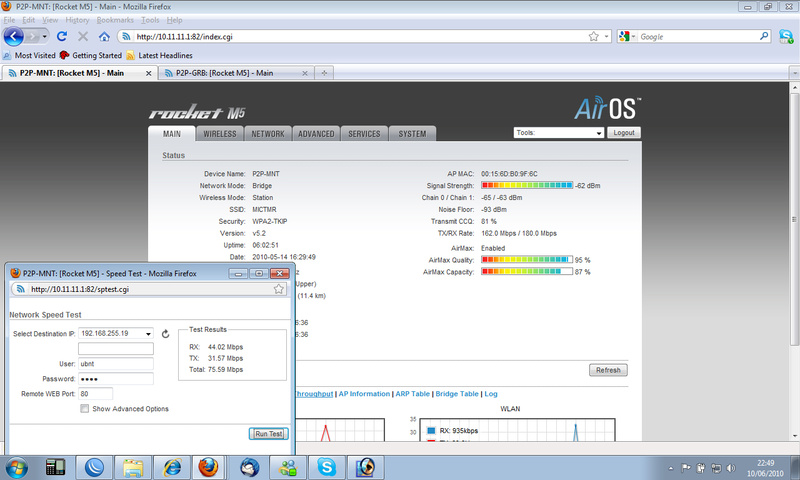The width and height of the screenshot is (800, 480).
Task: Open the WIRELESS tab in AirOS
Action: pos(220,134)
